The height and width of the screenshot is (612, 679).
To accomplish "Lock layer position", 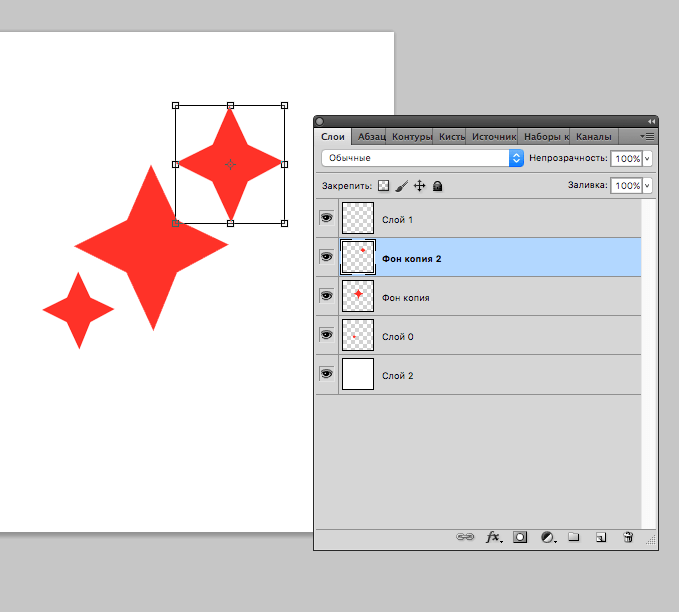I will pyautogui.click(x=420, y=186).
